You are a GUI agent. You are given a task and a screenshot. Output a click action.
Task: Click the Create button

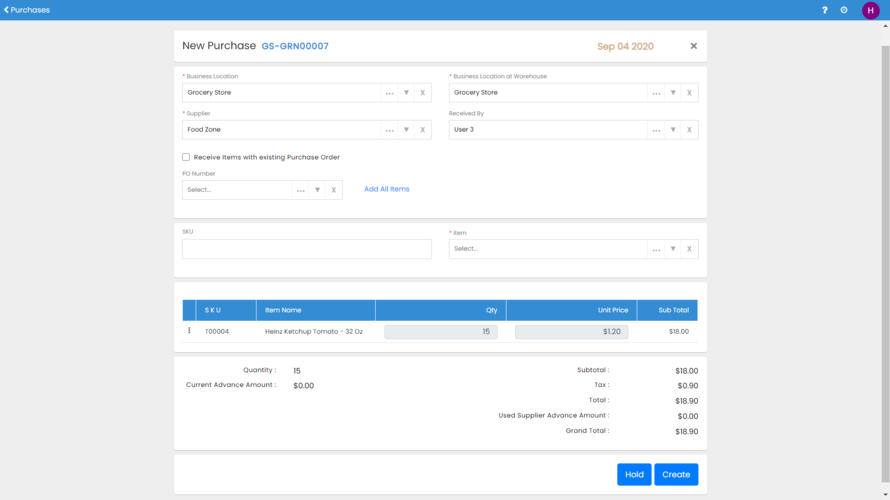[676, 474]
